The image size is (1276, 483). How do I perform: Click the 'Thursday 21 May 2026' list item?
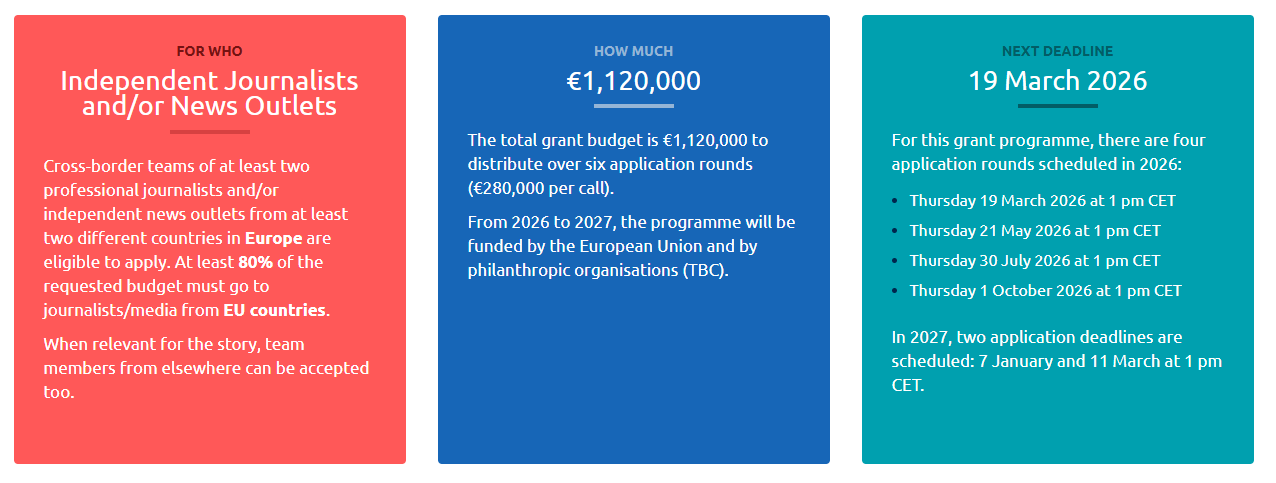1035,230
